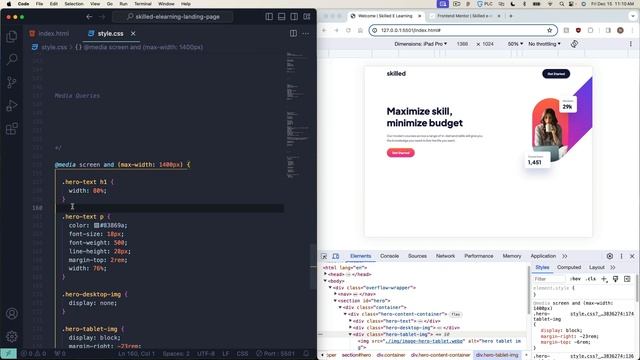Open the Terminal menu in the menu bar
This screenshot has width=640, height=360.
click(143, 4)
